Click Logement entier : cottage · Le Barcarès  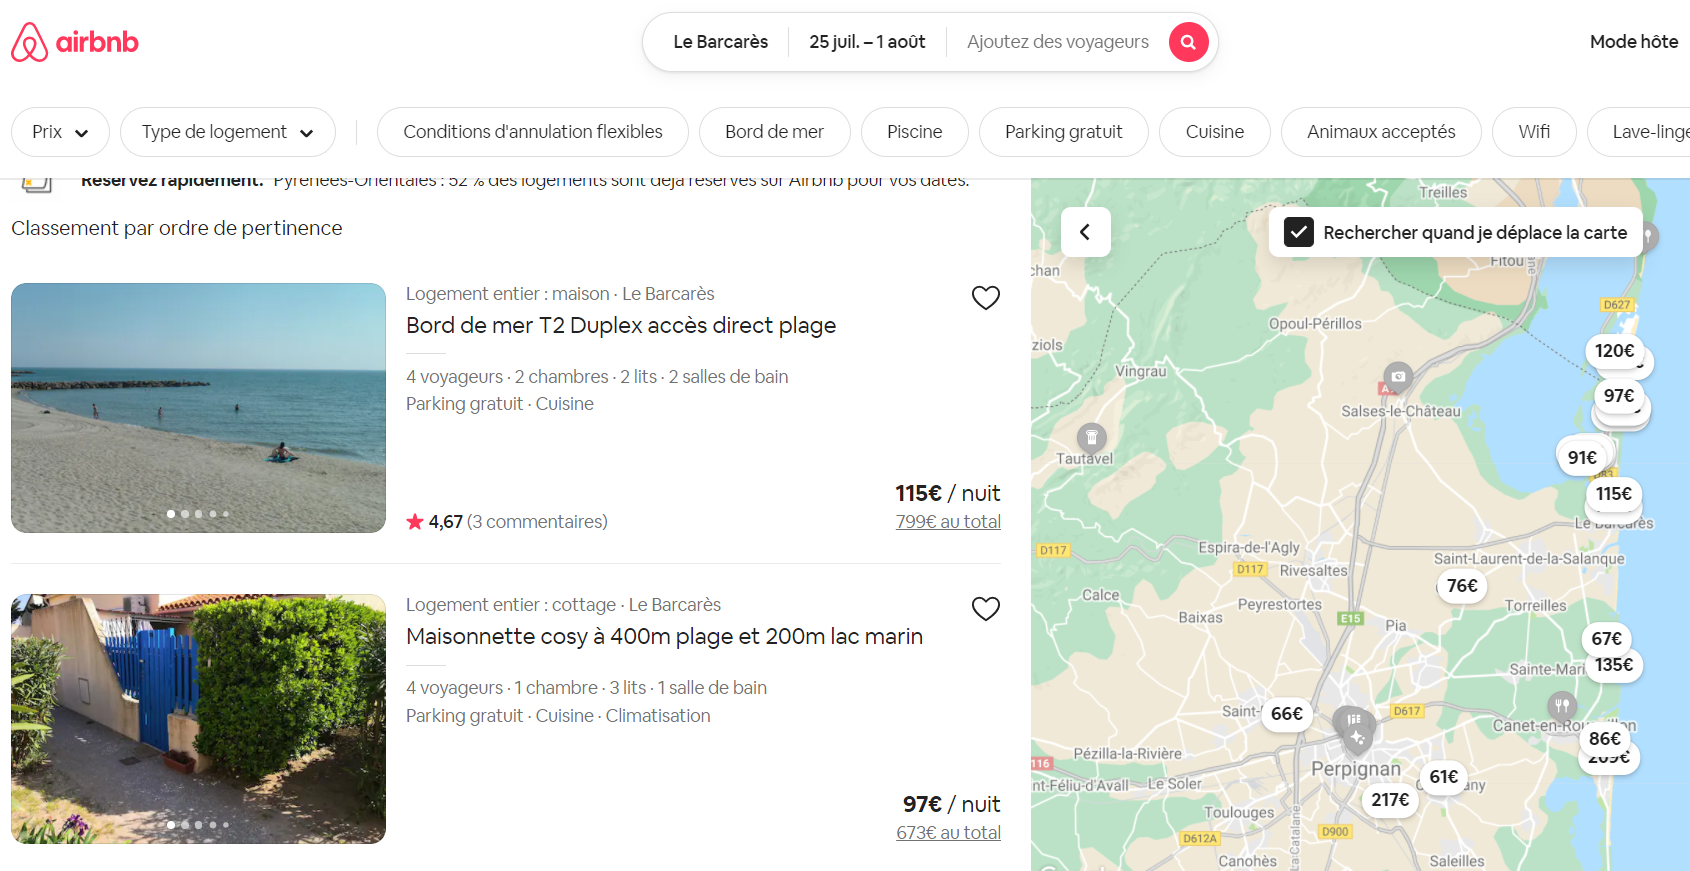click(x=563, y=605)
